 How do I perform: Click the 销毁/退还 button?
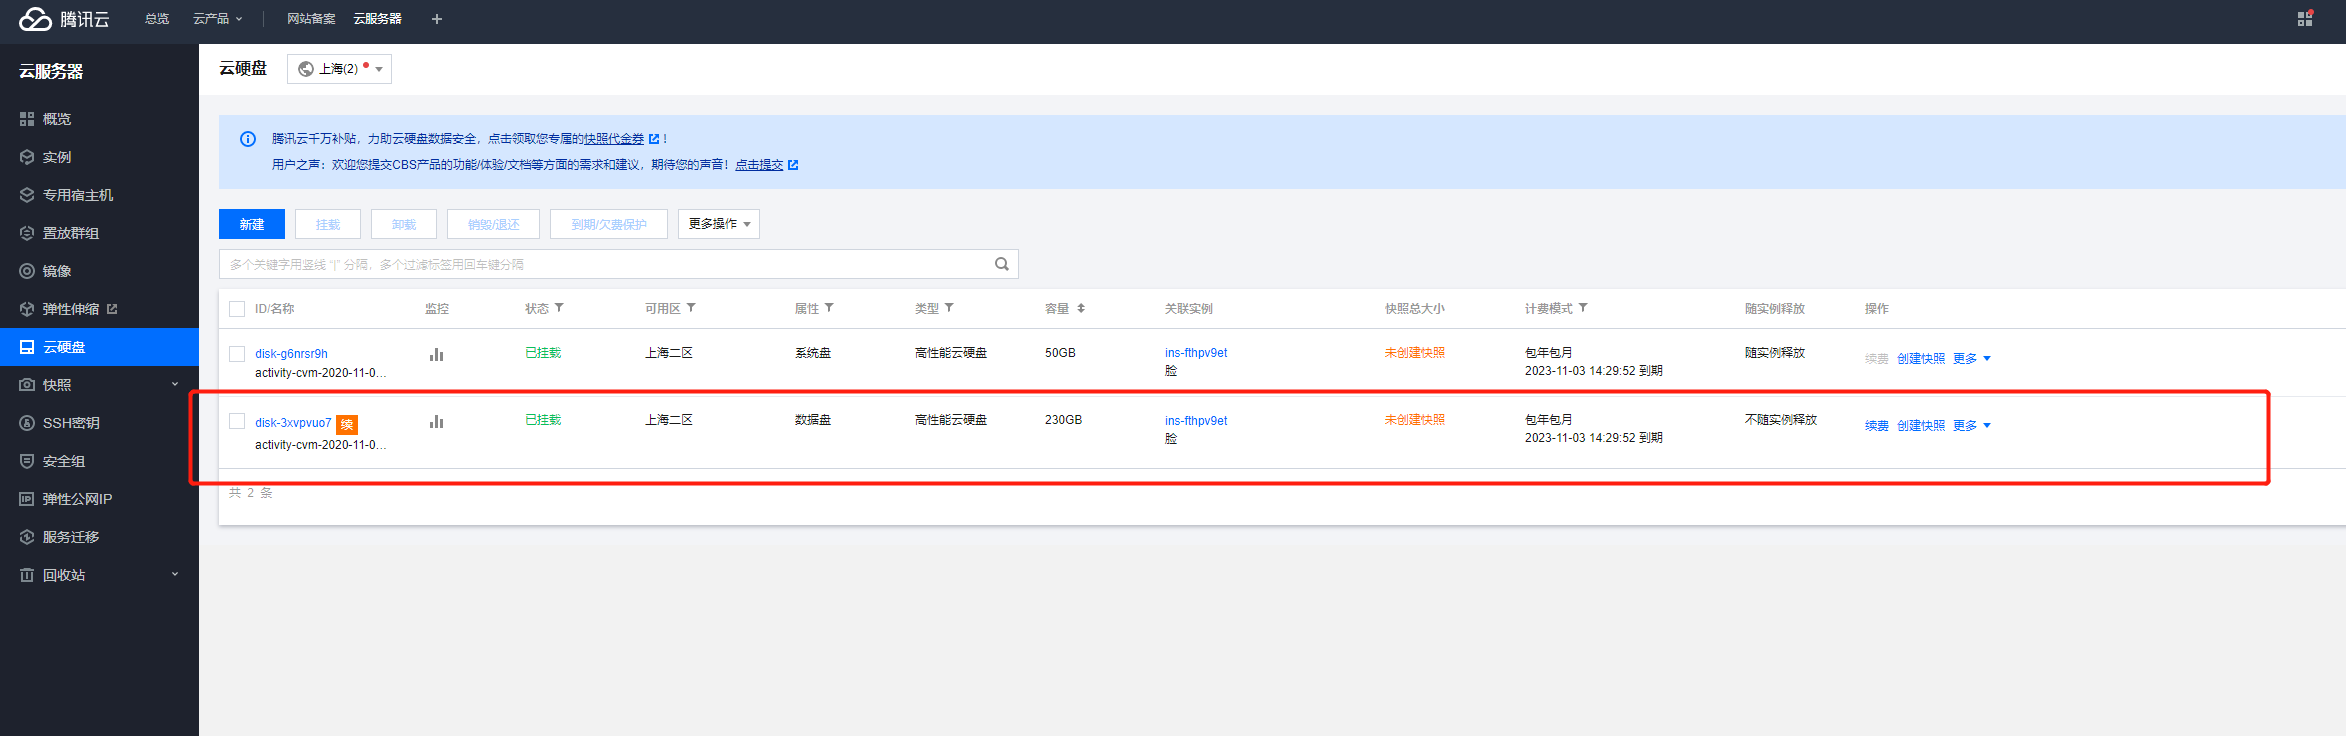tap(494, 224)
